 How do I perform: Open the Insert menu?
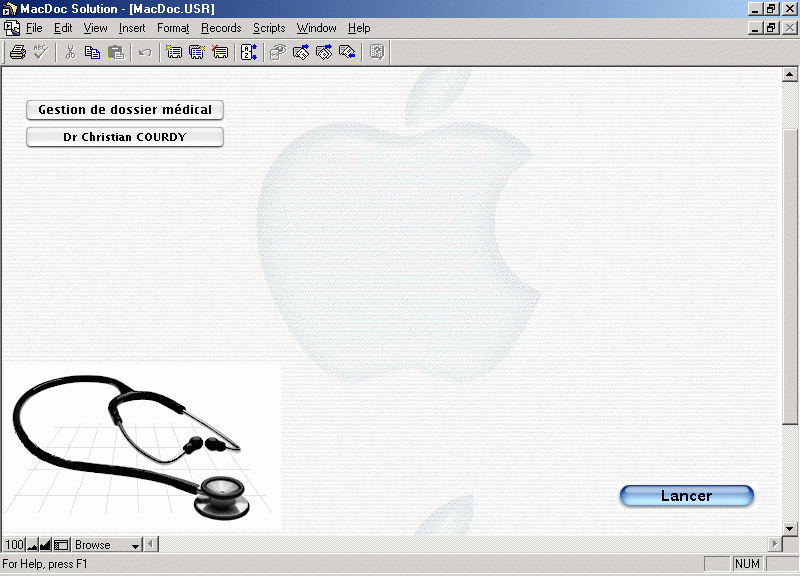click(132, 28)
